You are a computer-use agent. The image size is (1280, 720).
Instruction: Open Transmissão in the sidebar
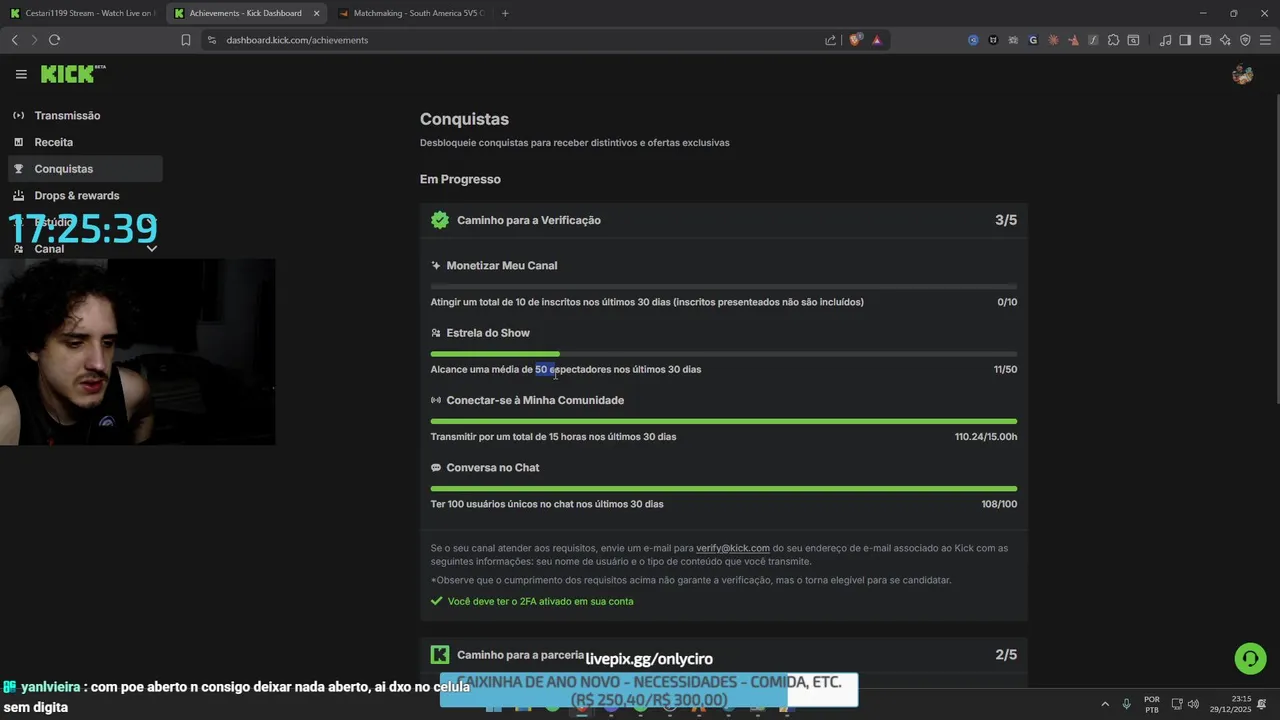tap(85, 115)
